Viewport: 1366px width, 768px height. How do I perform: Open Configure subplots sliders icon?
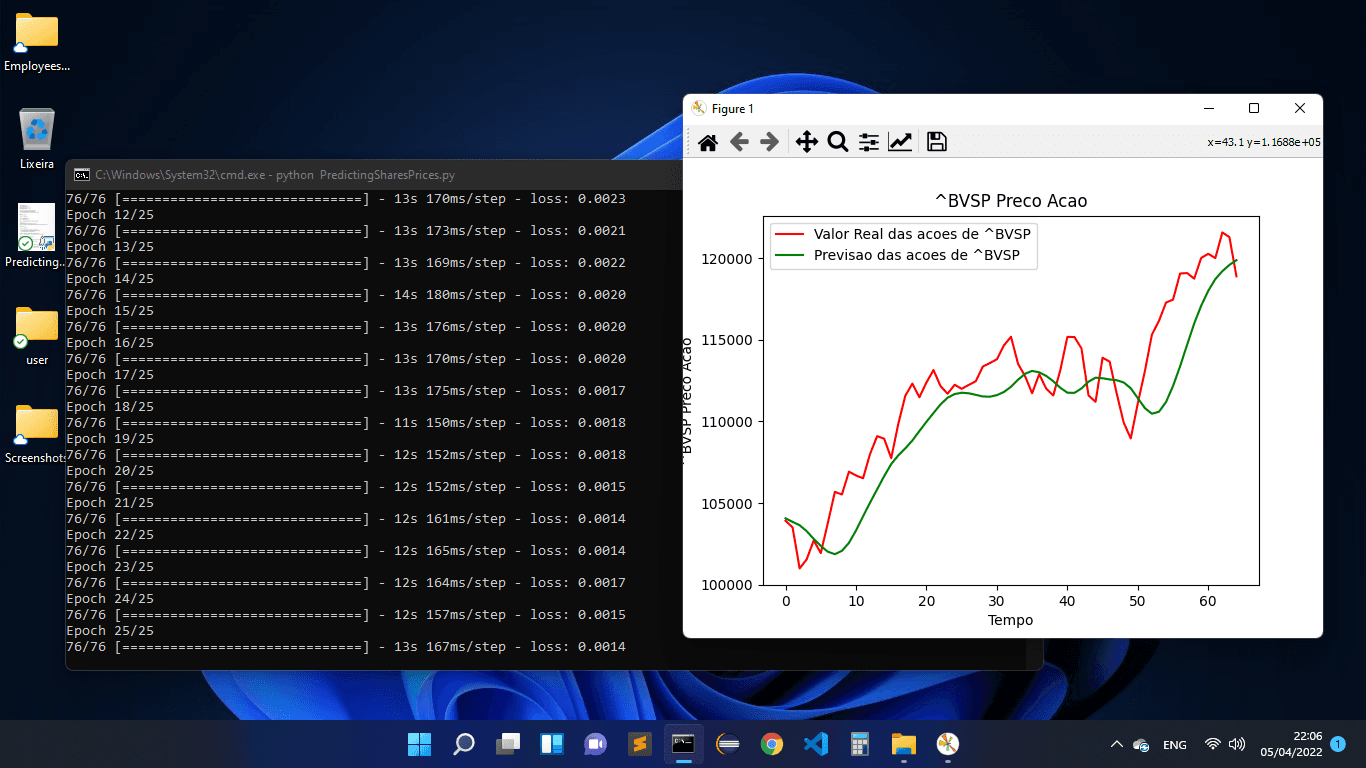(869, 142)
